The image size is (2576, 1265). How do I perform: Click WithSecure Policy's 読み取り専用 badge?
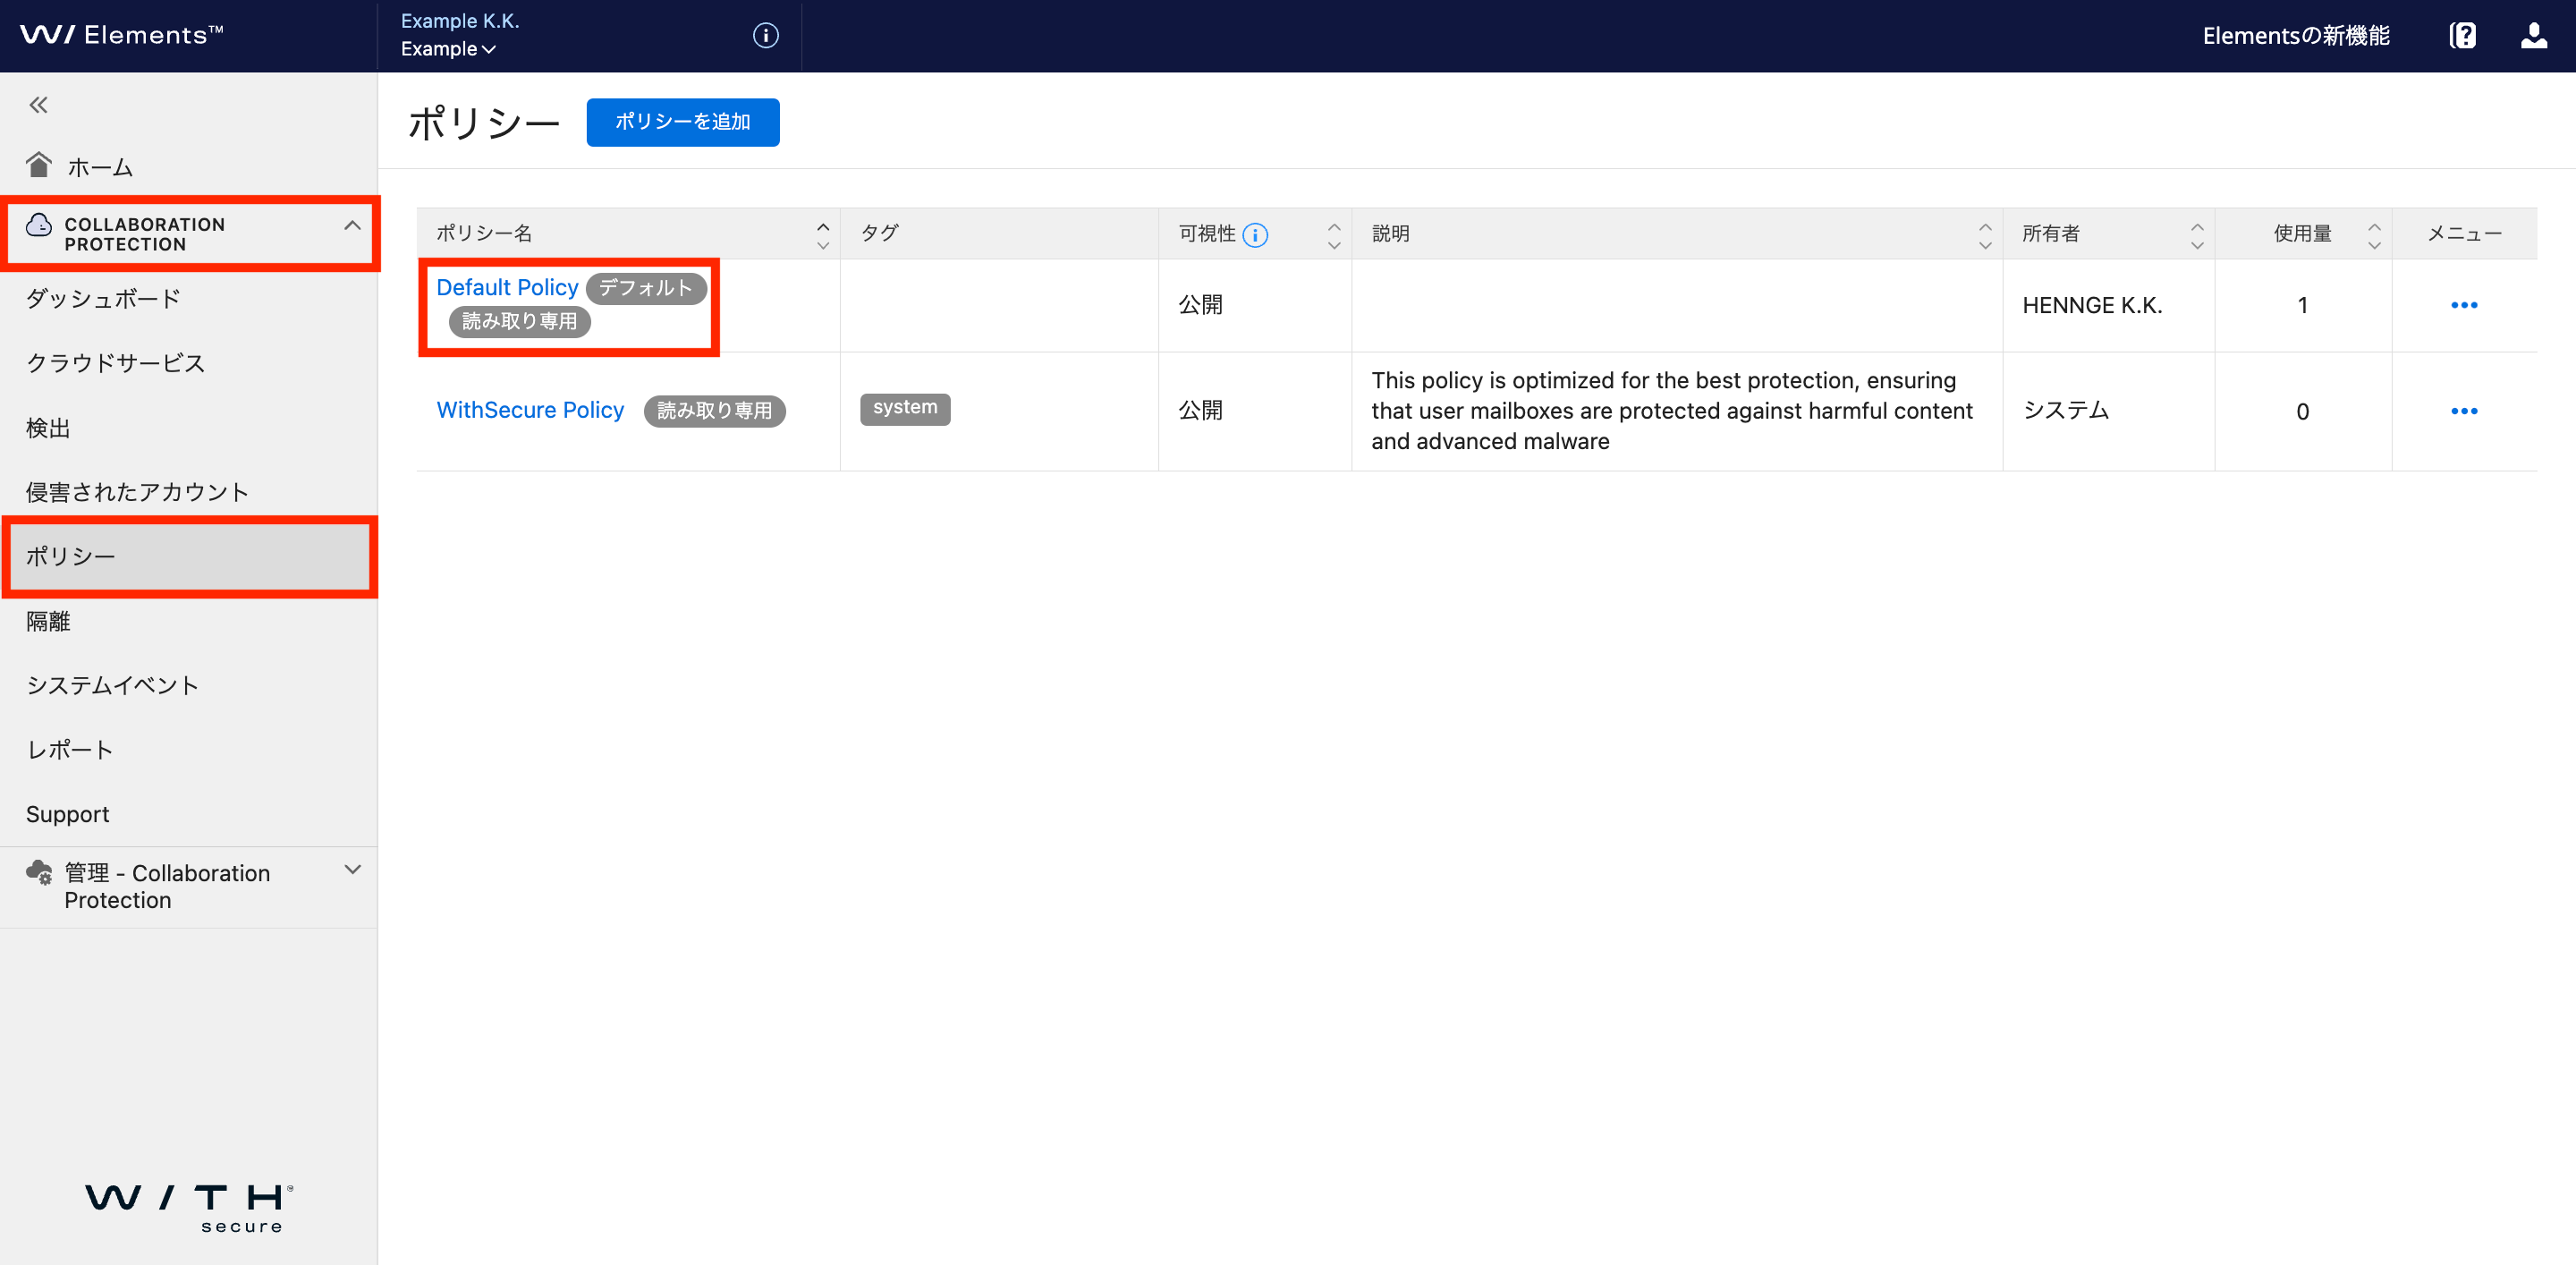tap(714, 411)
